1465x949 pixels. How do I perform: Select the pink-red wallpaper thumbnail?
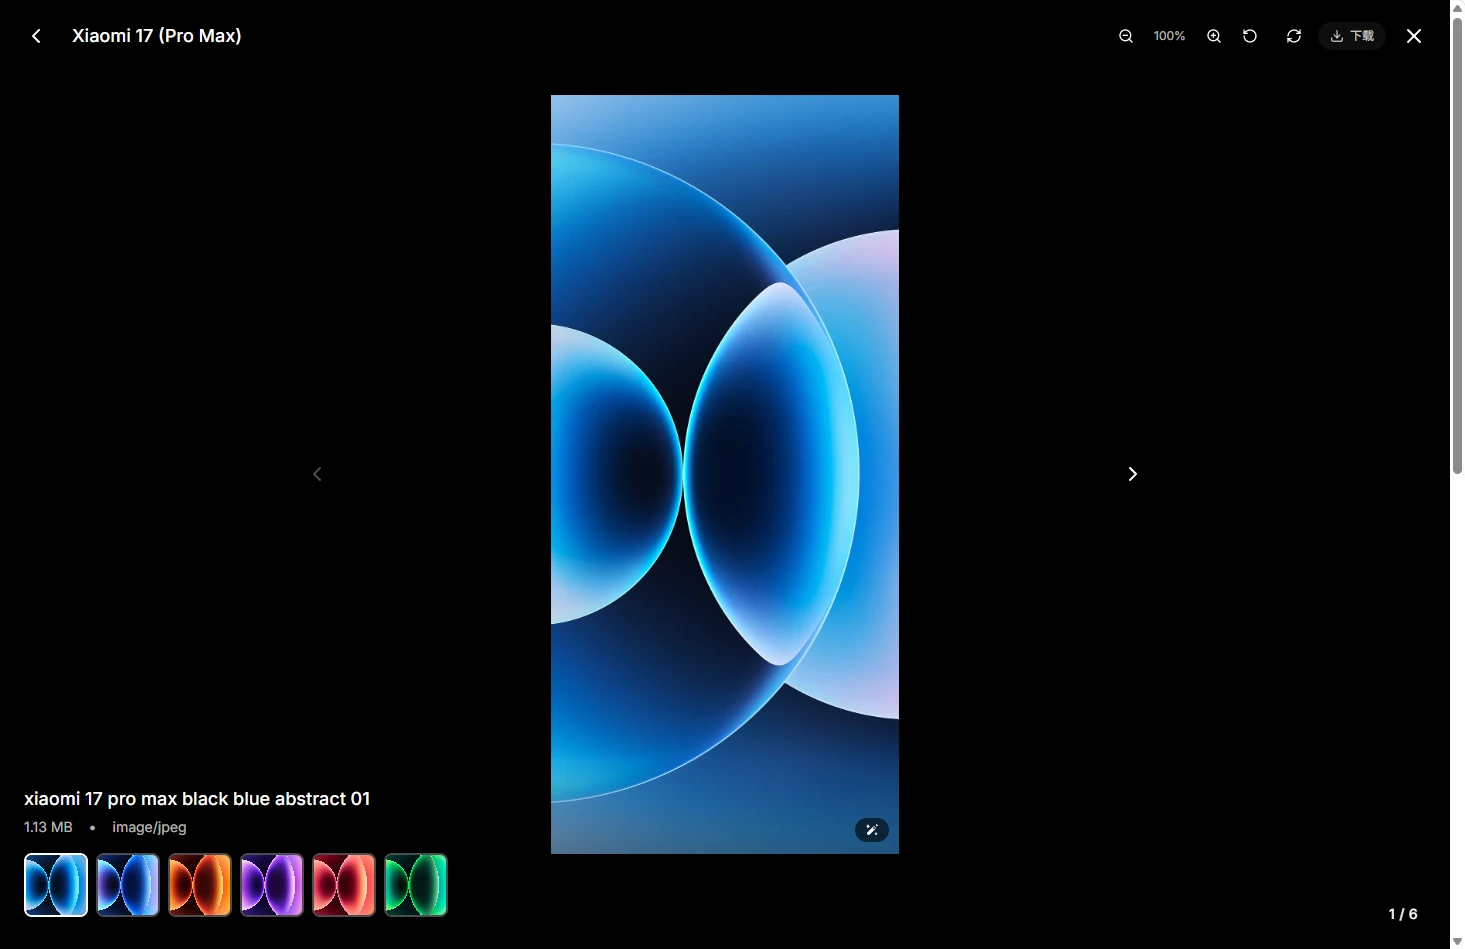tap(343, 884)
